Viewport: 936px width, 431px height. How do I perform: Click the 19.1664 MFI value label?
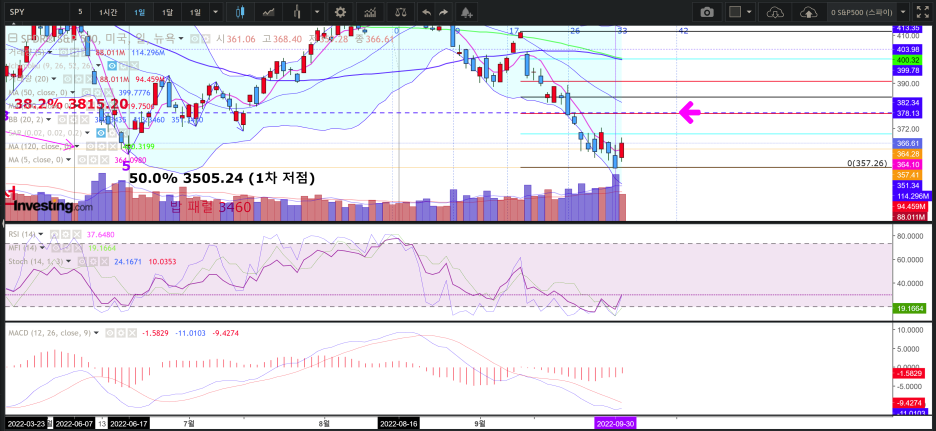[x=908, y=309]
